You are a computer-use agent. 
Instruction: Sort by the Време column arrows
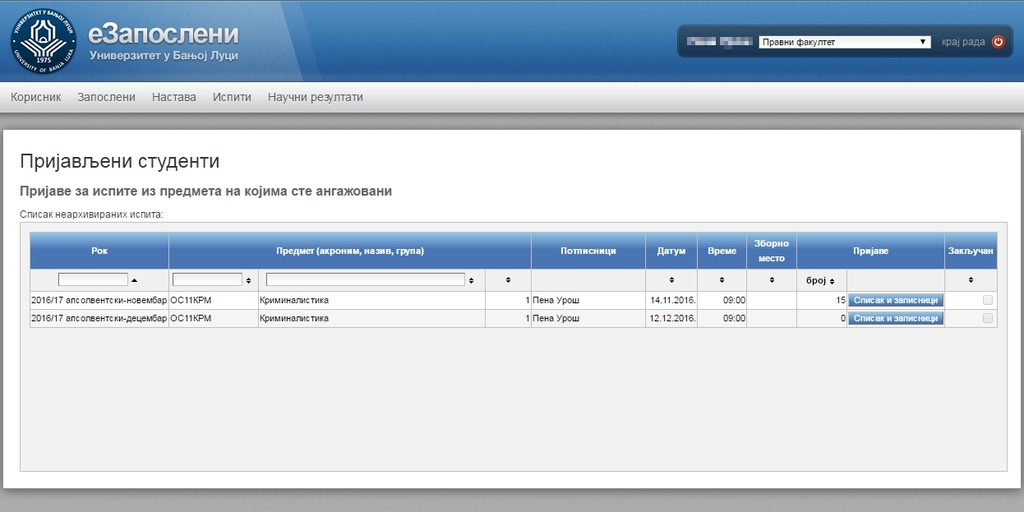pos(721,280)
